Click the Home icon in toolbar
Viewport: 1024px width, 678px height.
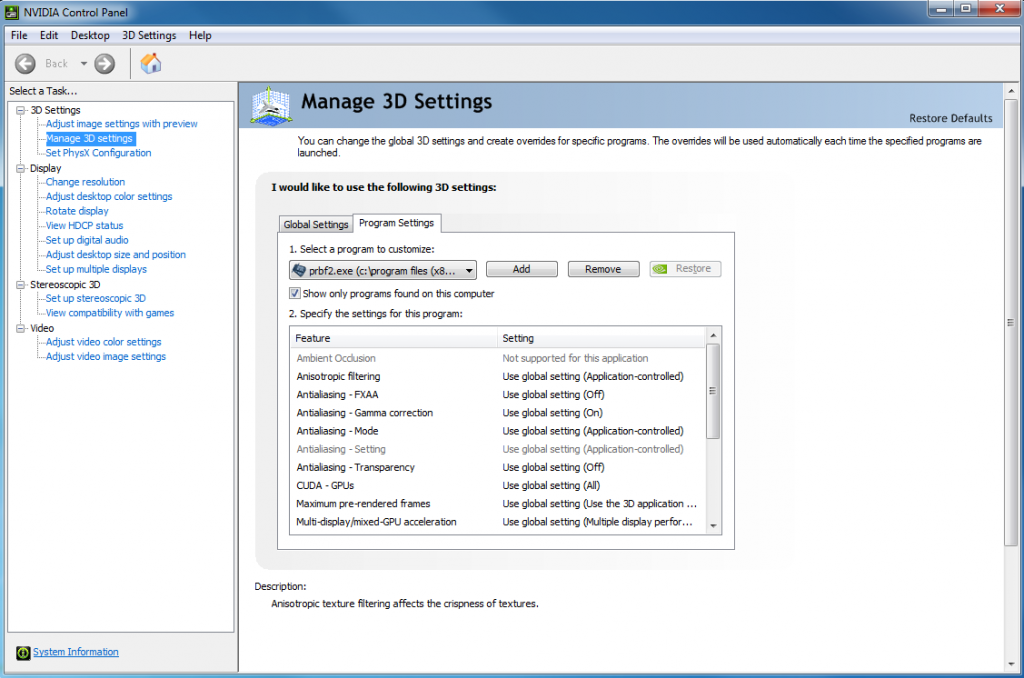[x=150, y=64]
